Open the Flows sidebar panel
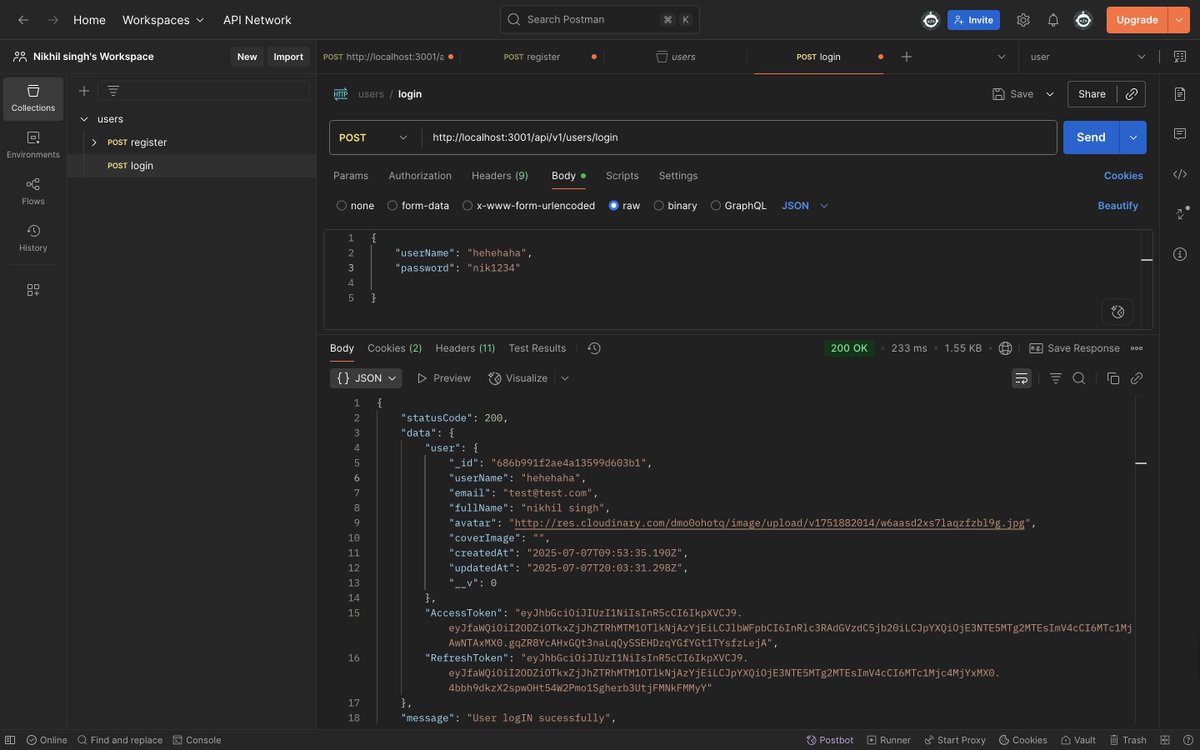Image resolution: width=1200 pixels, height=750 pixels. [33, 191]
